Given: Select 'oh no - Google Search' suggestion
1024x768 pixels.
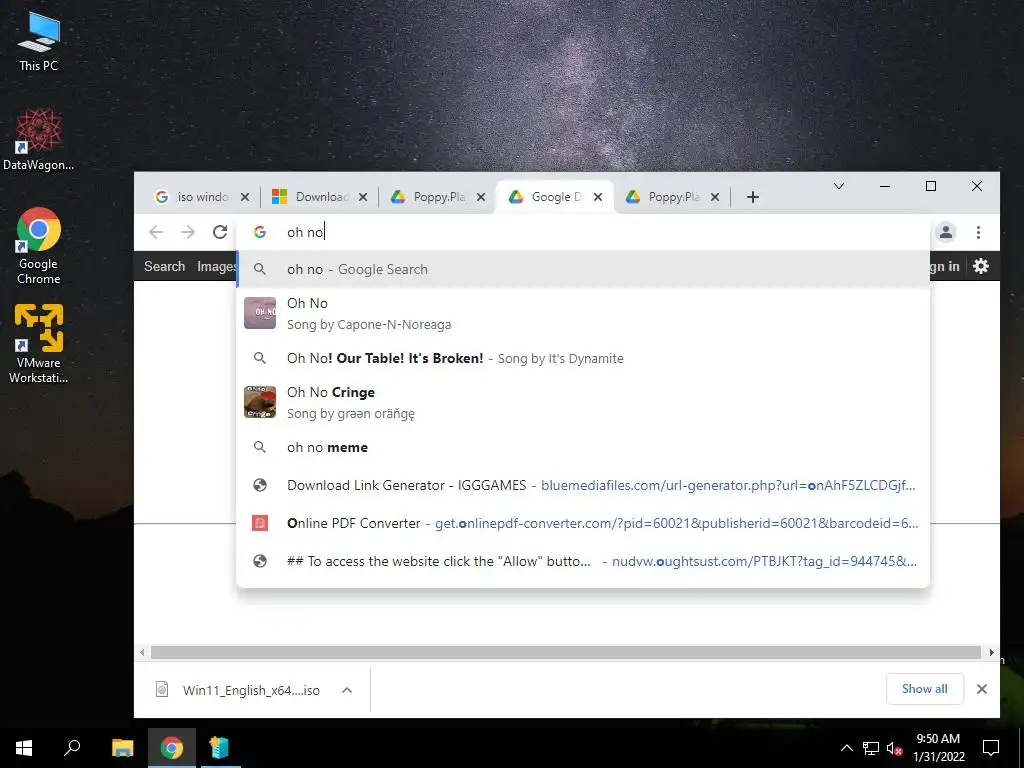Looking at the screenshot, I should pyautogui.click(x=583, y=269).
